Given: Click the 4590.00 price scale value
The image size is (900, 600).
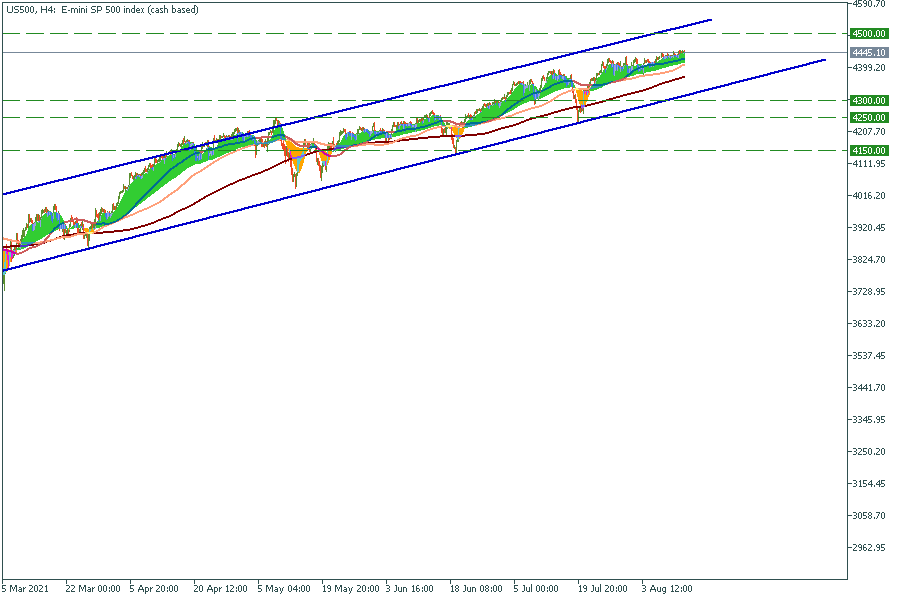Looking at the screenshot, I should click(870, 4).
